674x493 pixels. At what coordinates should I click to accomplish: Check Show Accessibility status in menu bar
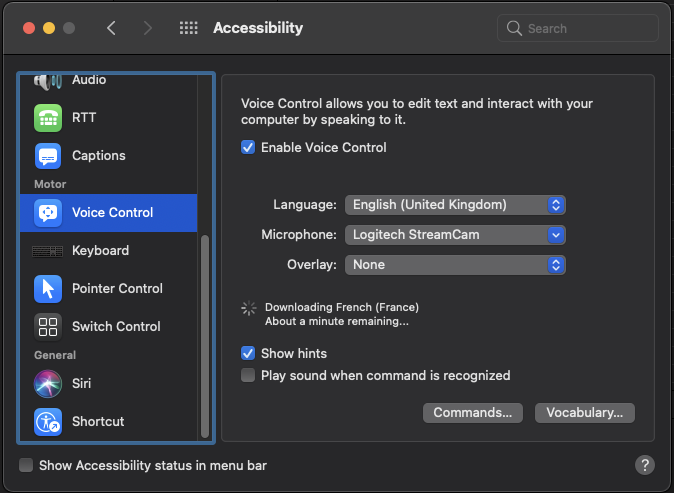click(26, 465)
